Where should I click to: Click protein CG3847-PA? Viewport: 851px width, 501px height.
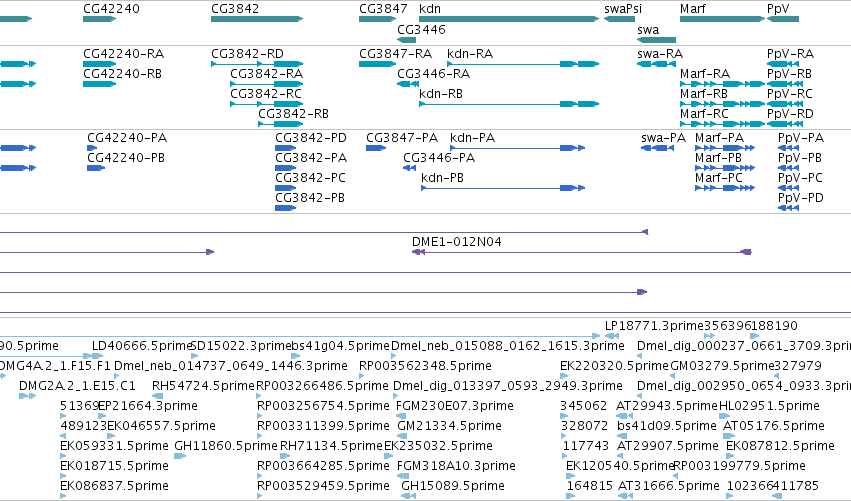(376, 148)
